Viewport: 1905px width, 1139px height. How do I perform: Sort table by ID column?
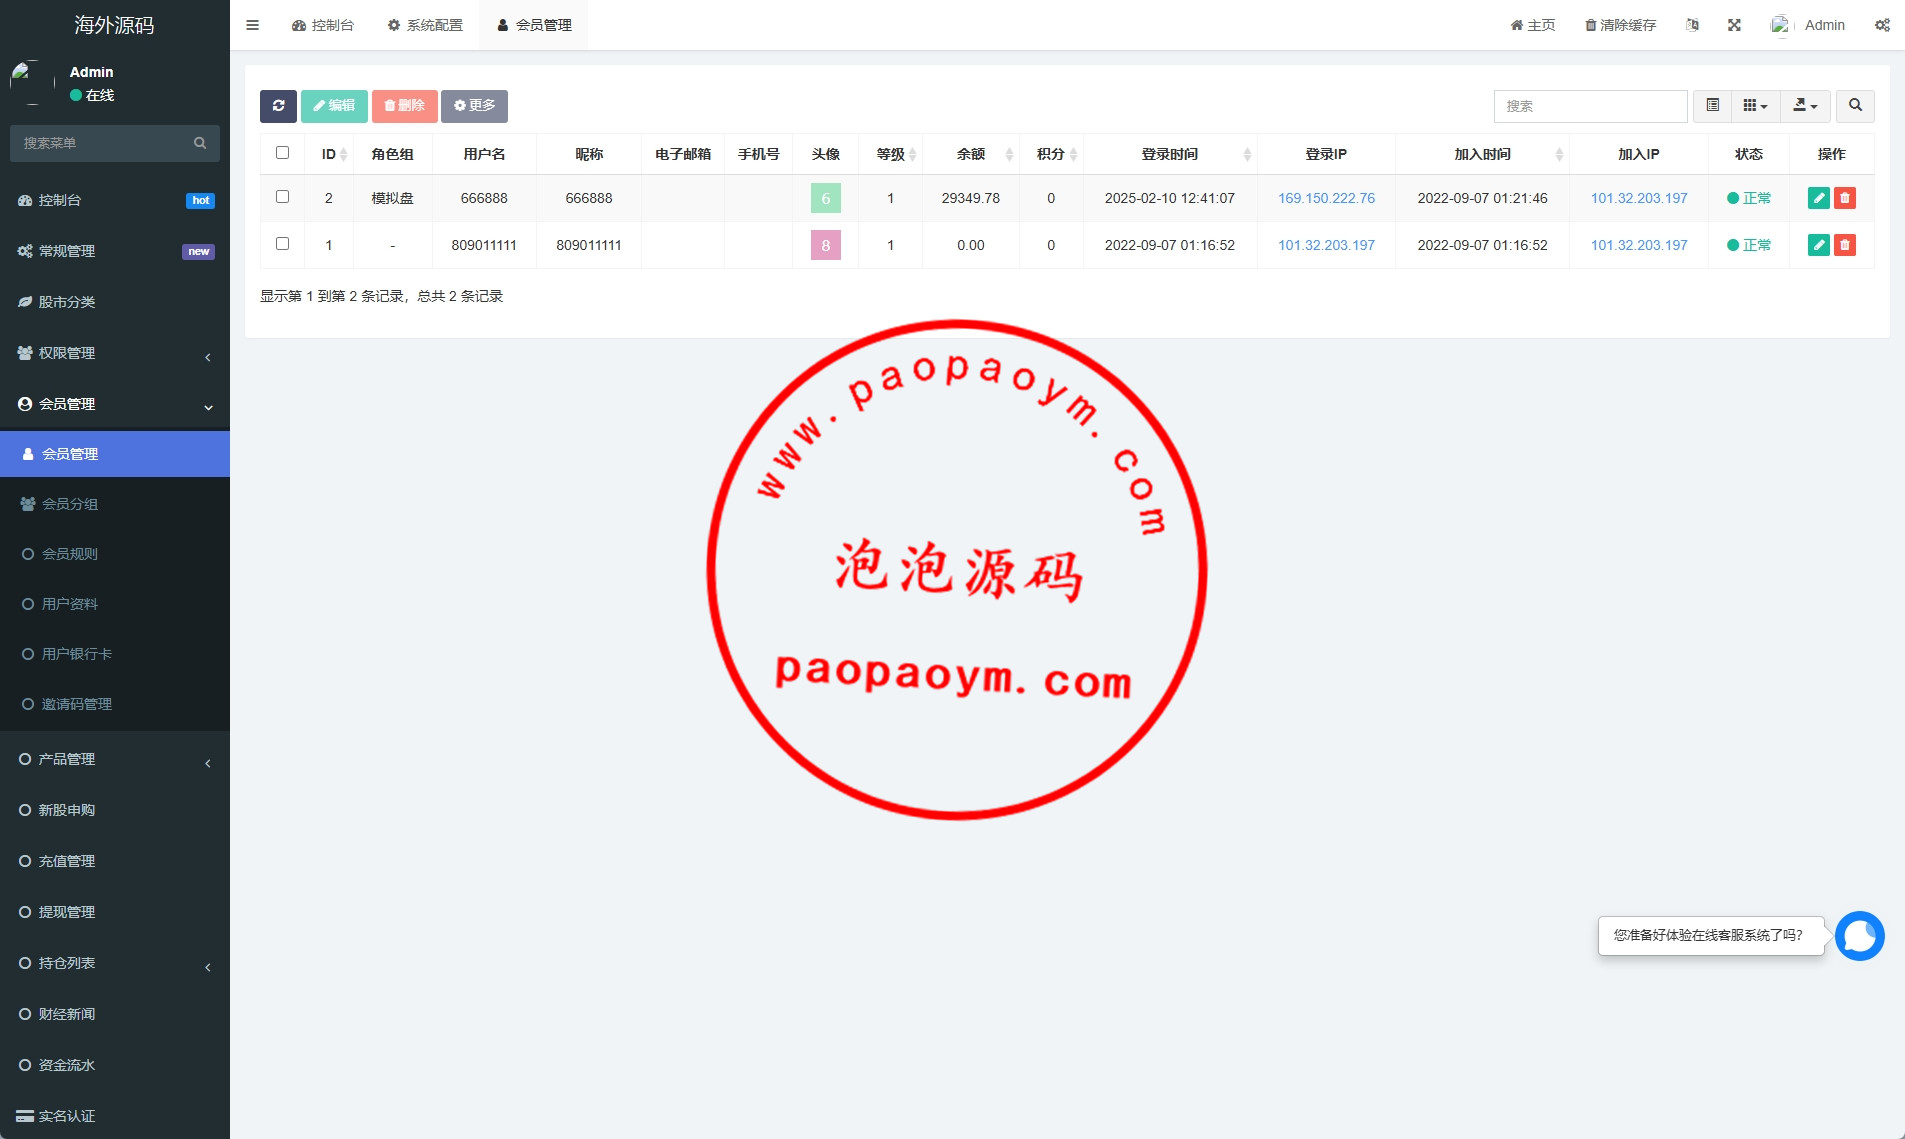click(x=329, y=154)
